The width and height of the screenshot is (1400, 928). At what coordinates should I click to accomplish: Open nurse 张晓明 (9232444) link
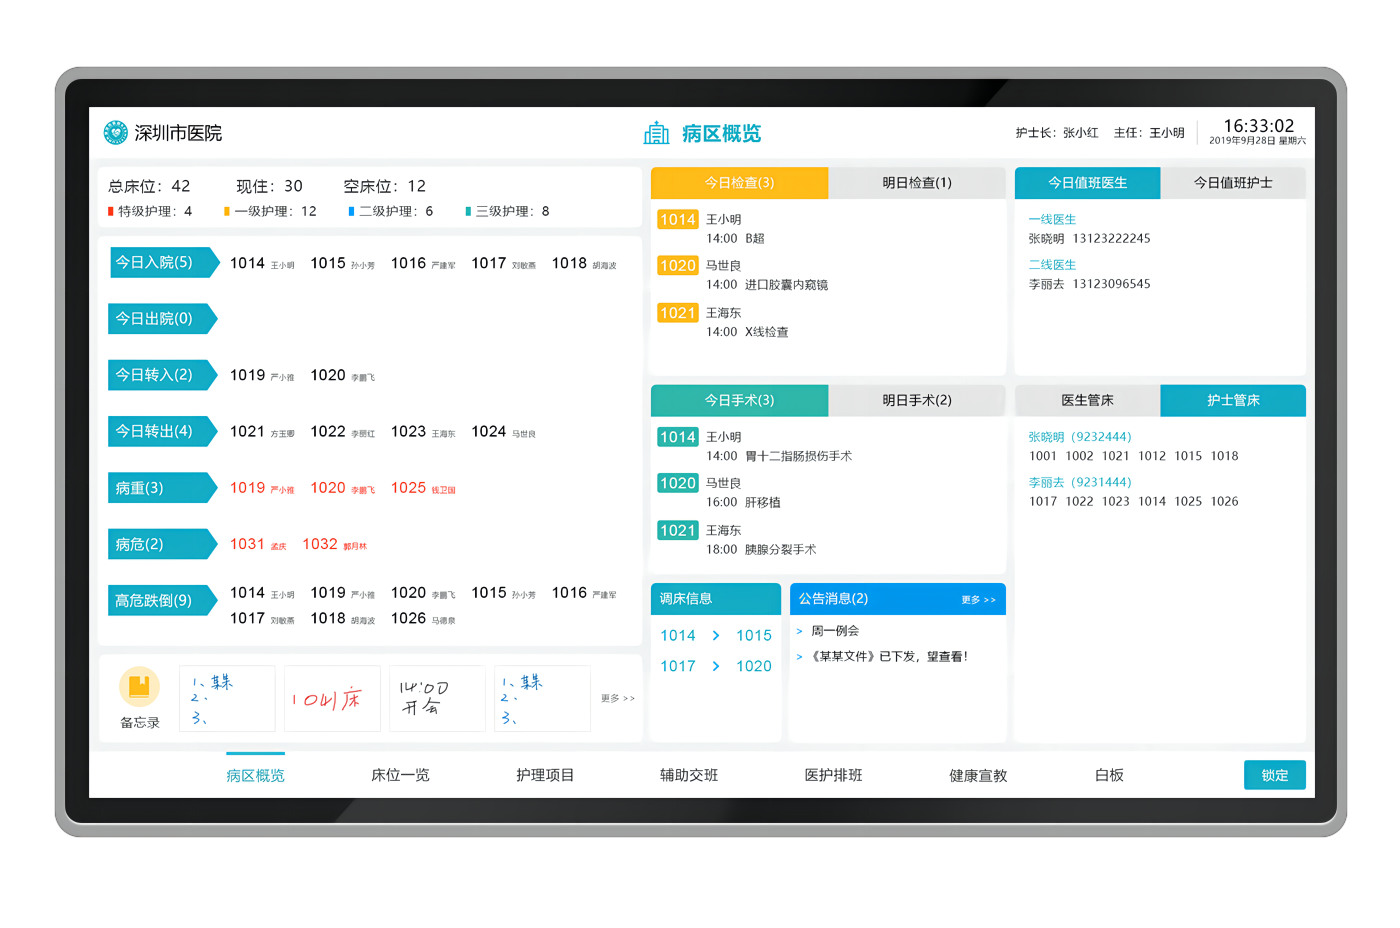click(x=1079, y=437)
